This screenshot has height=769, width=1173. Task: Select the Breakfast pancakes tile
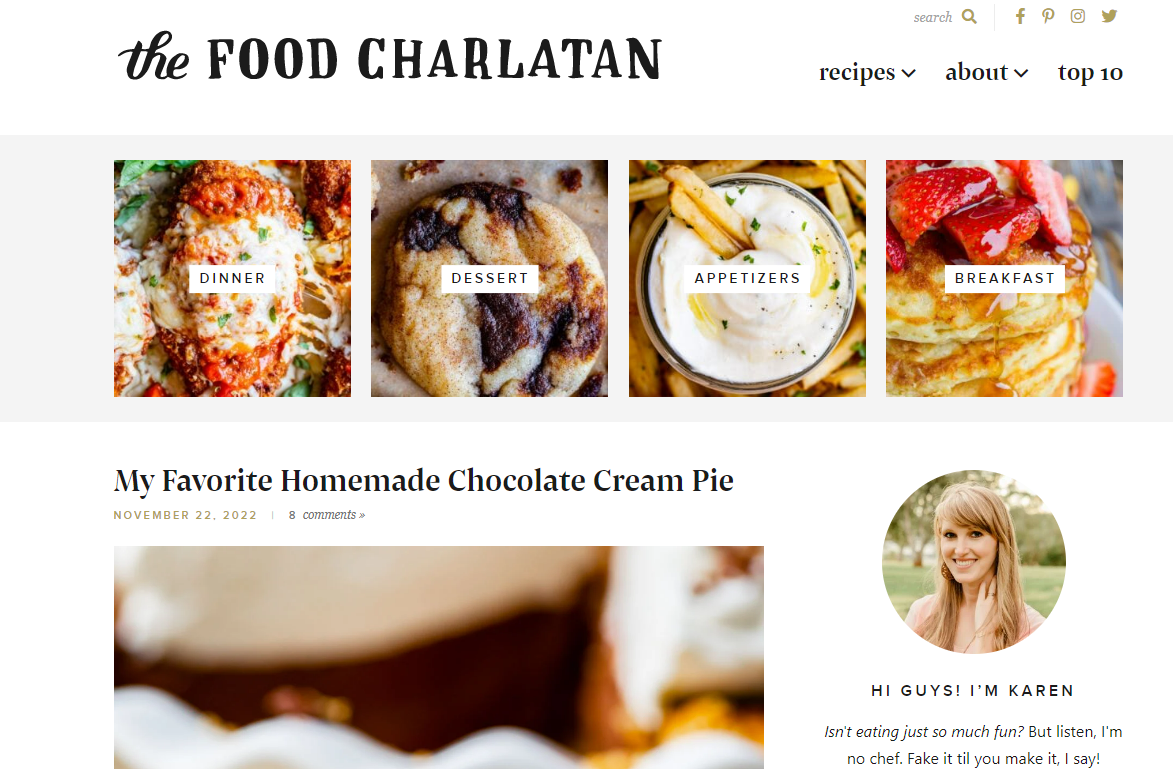[x=1004, y=278]
